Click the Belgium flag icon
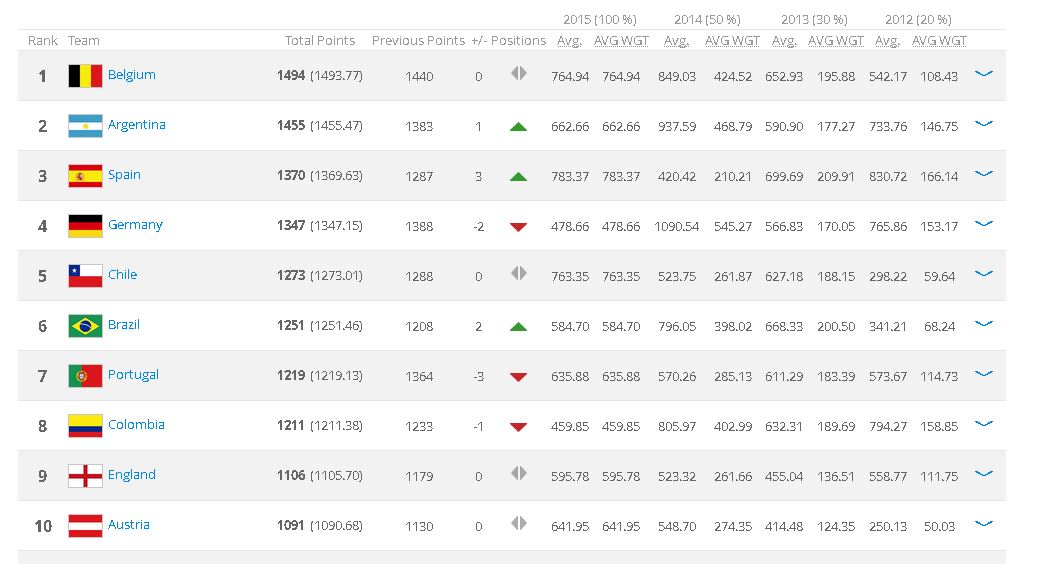 click(x=85, y=76)
